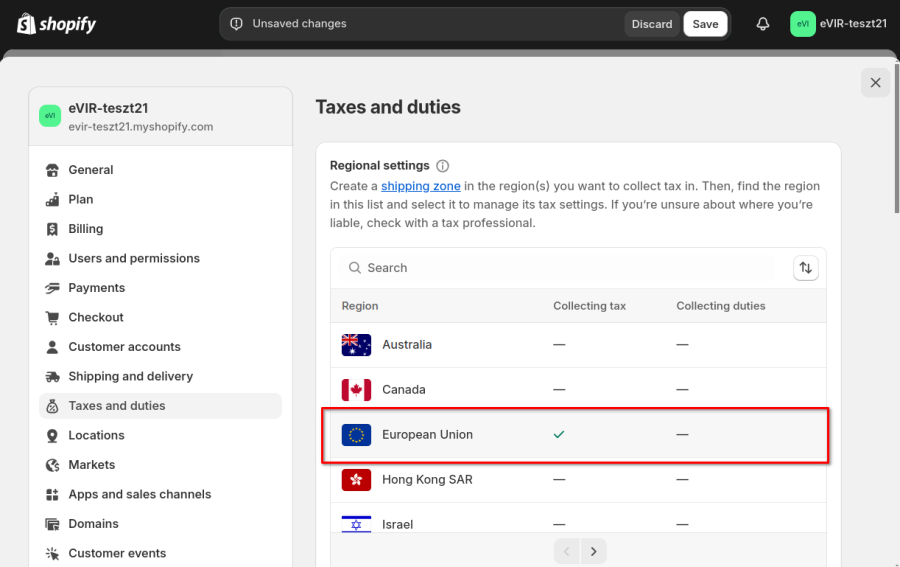Open the notifications bell icon
This screenshot has width=900, height=567.
[762, 24]
